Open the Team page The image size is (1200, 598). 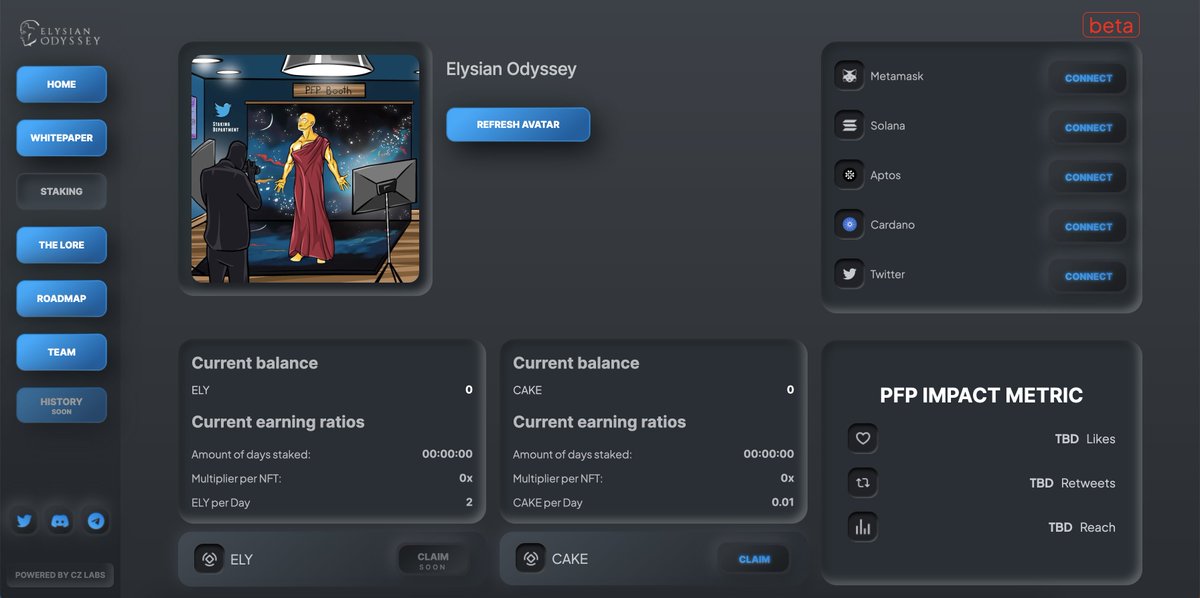tap(61, 352)
